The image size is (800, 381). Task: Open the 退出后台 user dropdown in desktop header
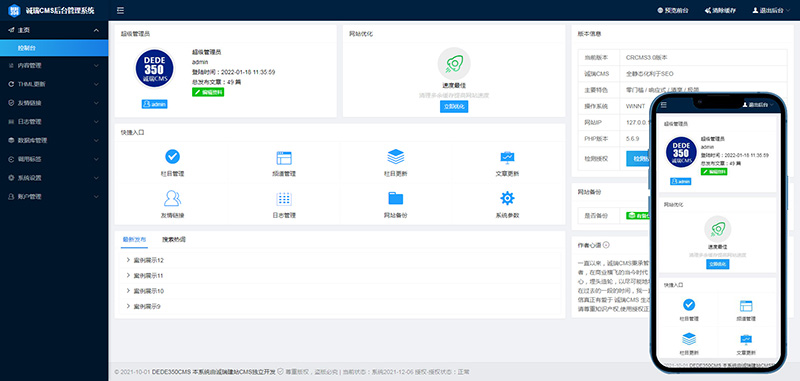pos(771,10)
